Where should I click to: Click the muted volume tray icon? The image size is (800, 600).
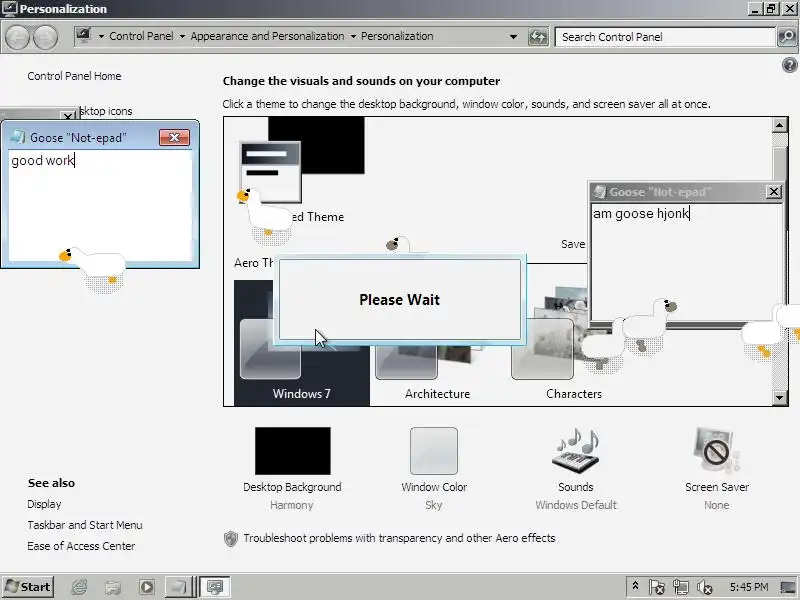pyautogui.click(x=704, y=587)
